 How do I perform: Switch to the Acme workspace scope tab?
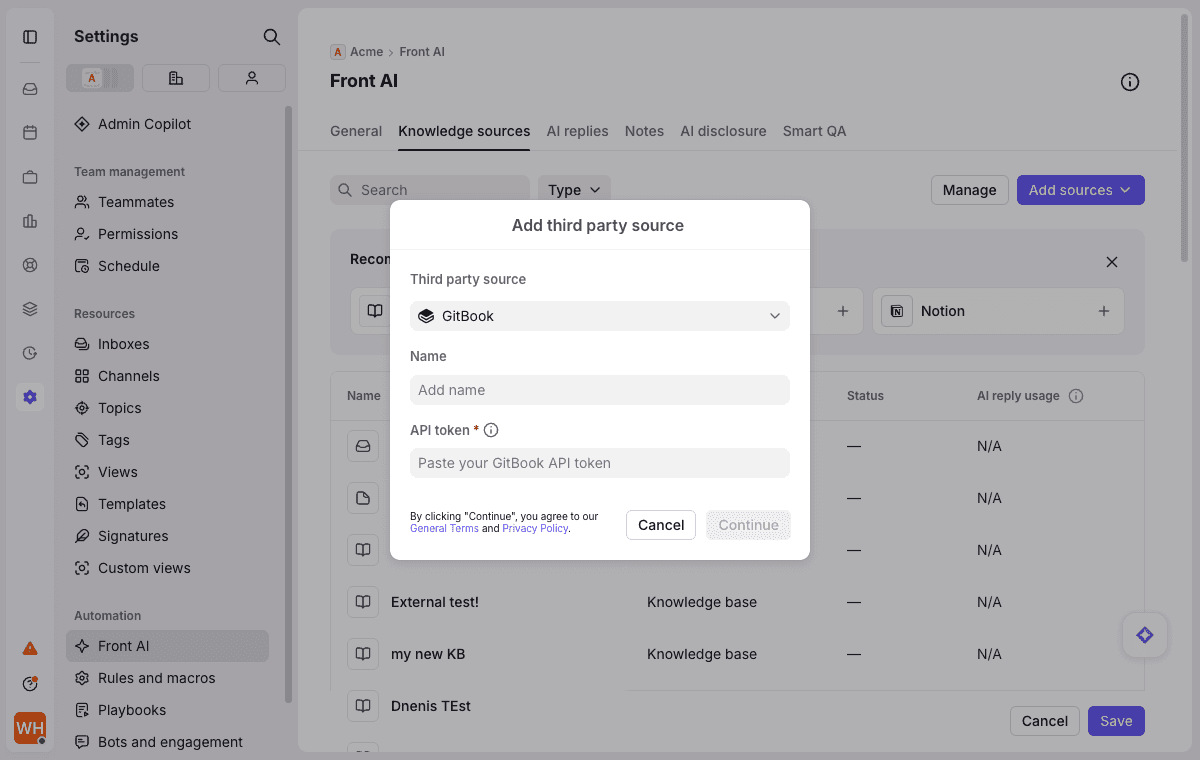click(x=100, y=78)
